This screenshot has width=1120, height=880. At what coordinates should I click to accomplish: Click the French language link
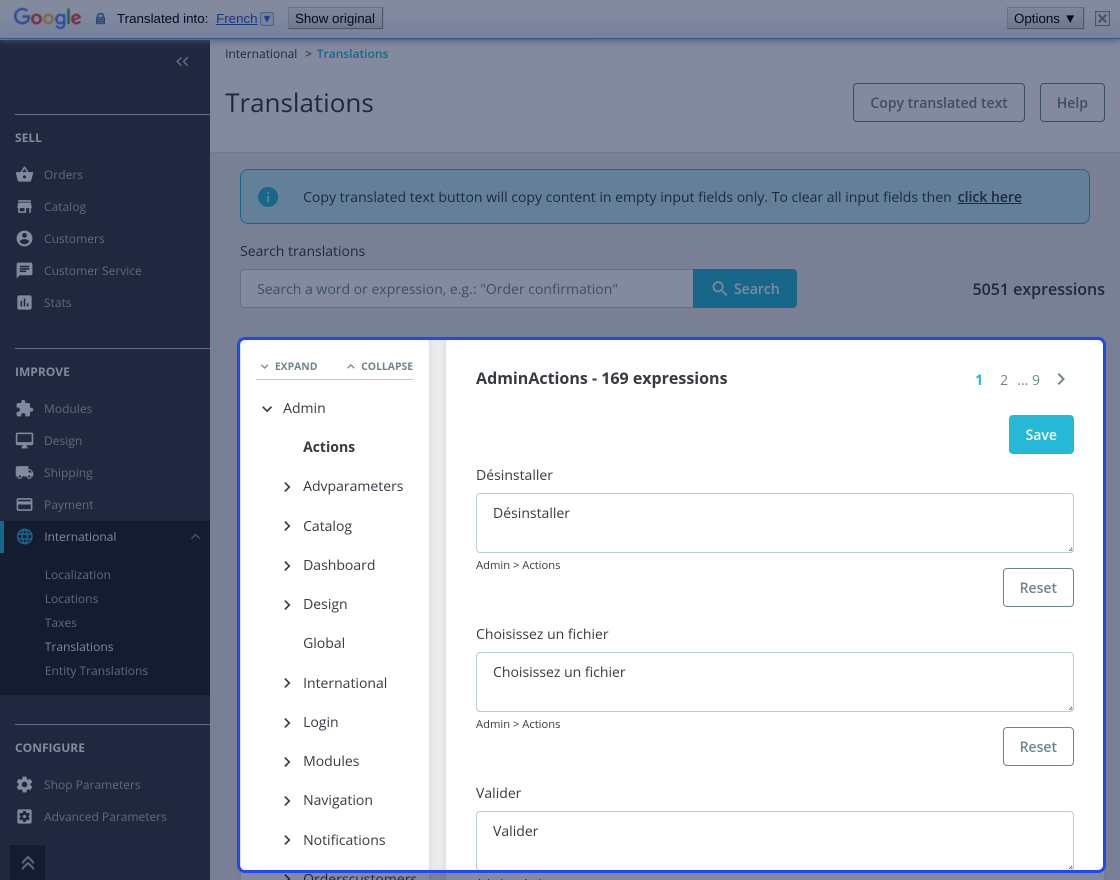(x=236, y=19)
